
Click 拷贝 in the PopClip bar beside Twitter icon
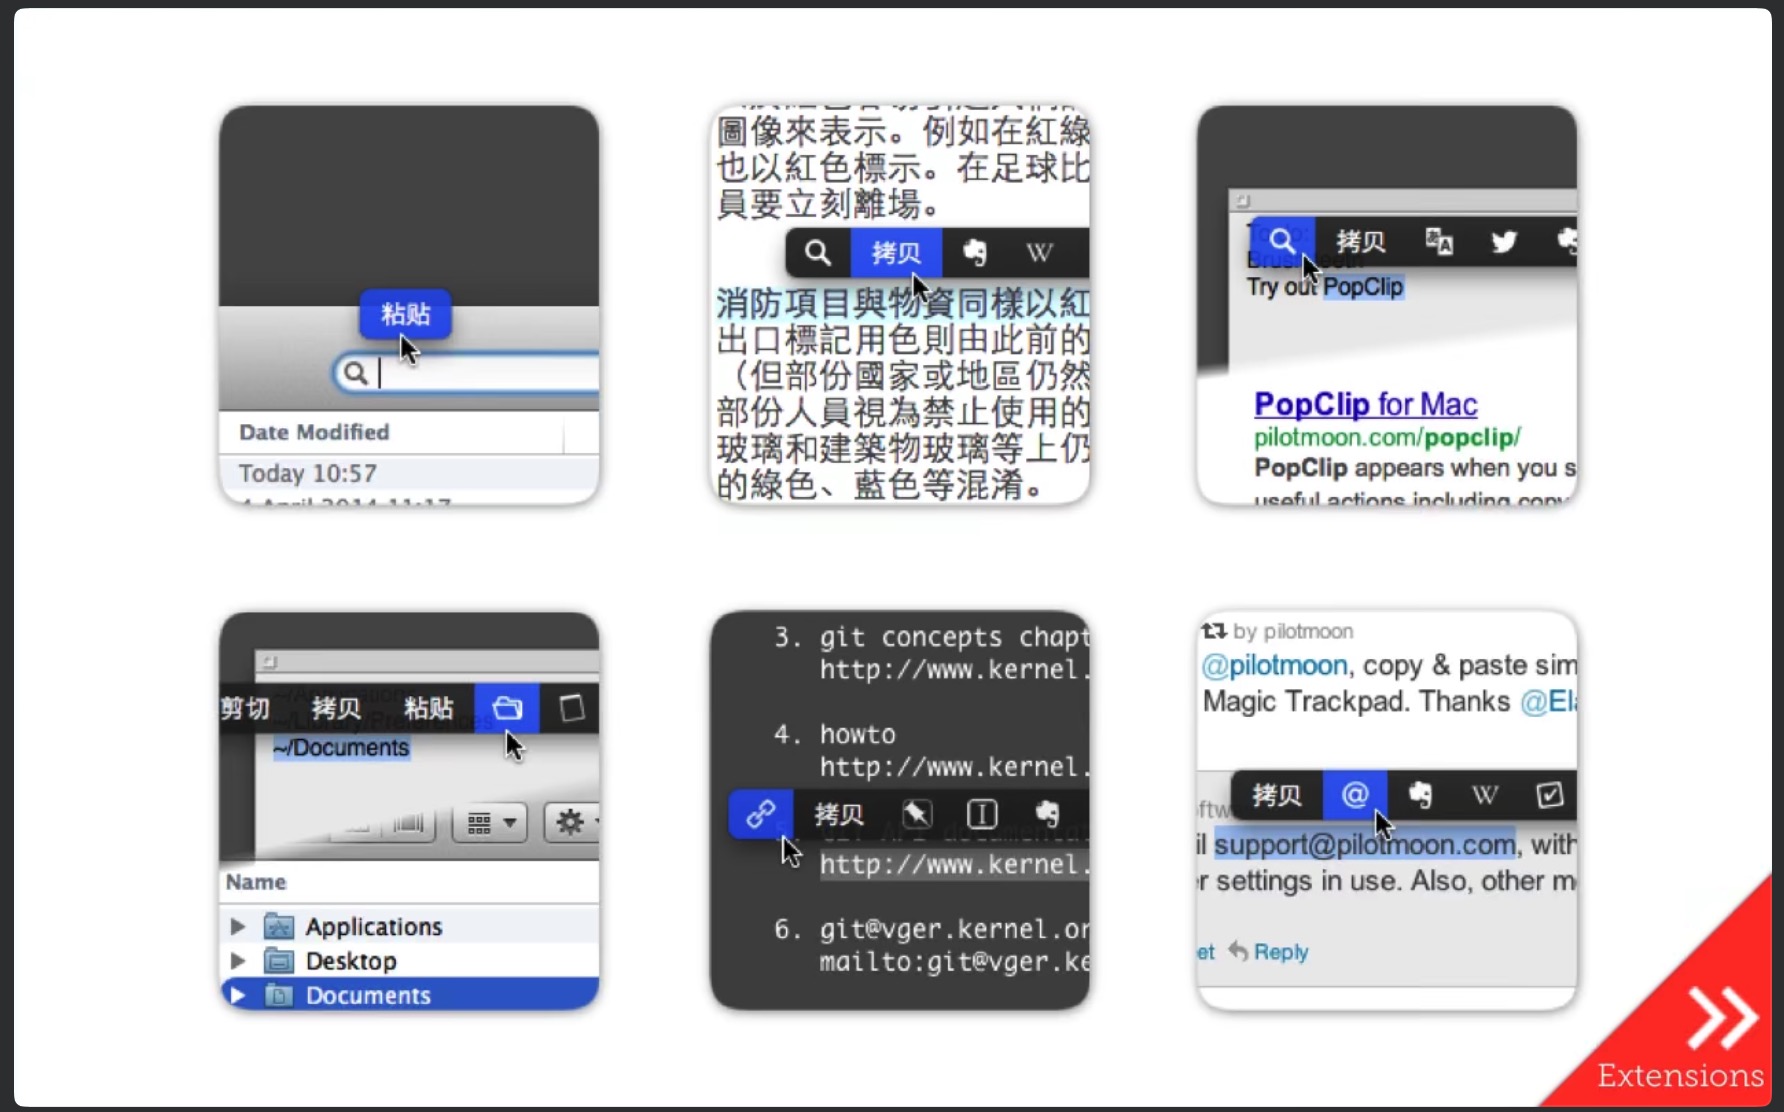pos(1361,241)
